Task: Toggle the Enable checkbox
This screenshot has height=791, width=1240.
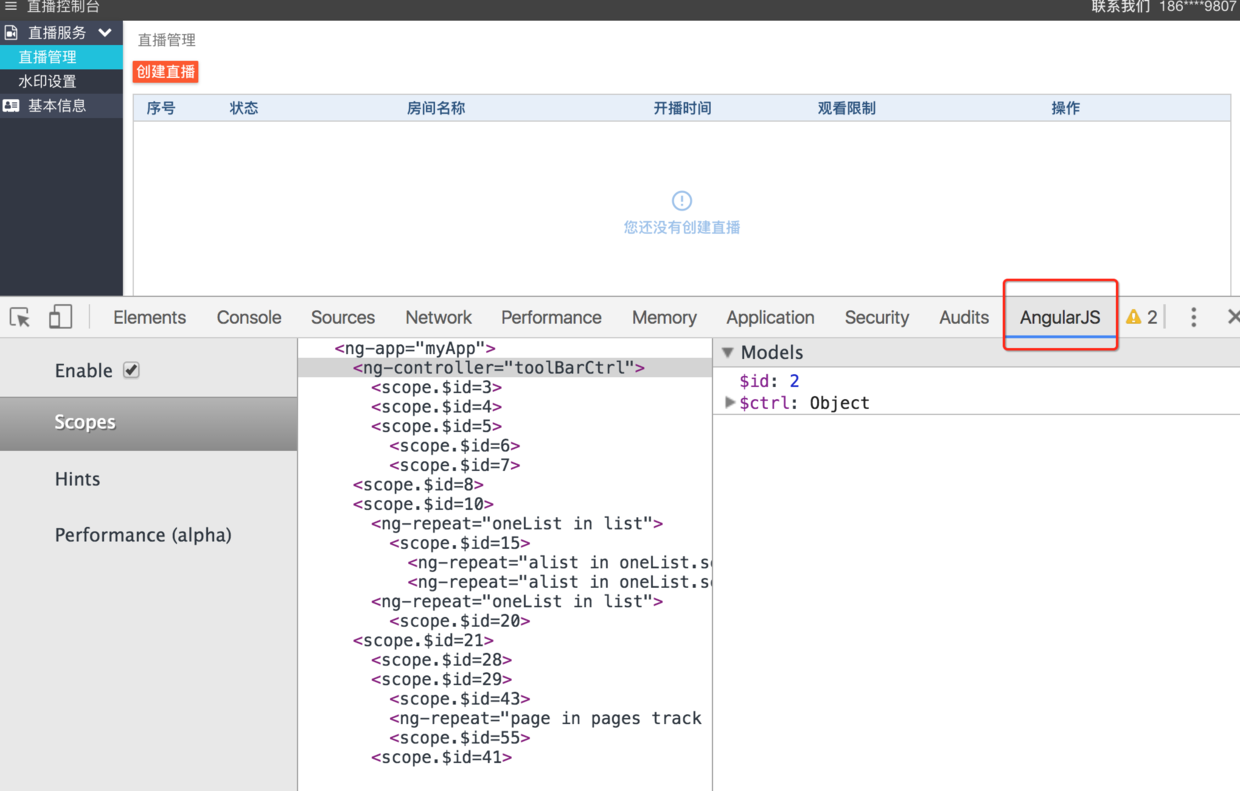Action: click(131, 370)
